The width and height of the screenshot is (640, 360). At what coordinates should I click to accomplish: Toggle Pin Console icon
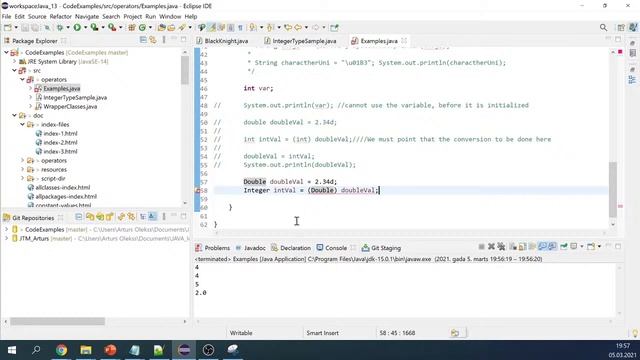point(564,247)
